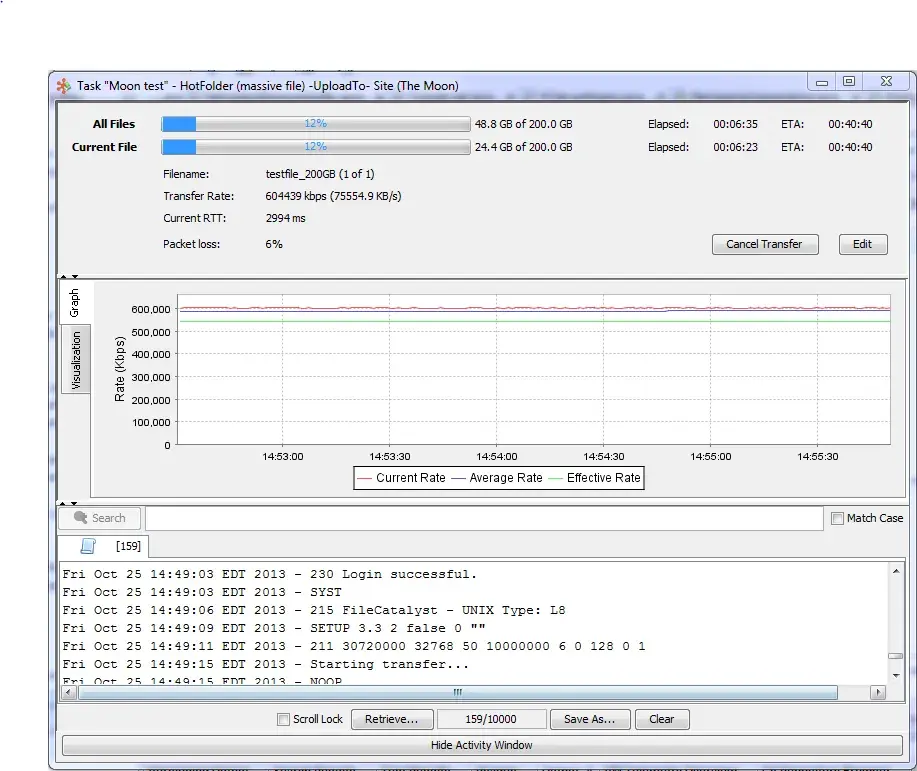This screenshot has width=917, height=771.
Task: Click the Search button with magnifier icon
Action: point(99,518)
